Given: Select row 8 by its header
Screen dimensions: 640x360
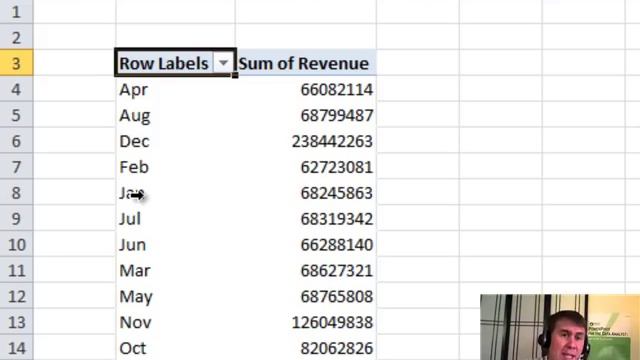Looking at the screenshot, I should point(16,193).
